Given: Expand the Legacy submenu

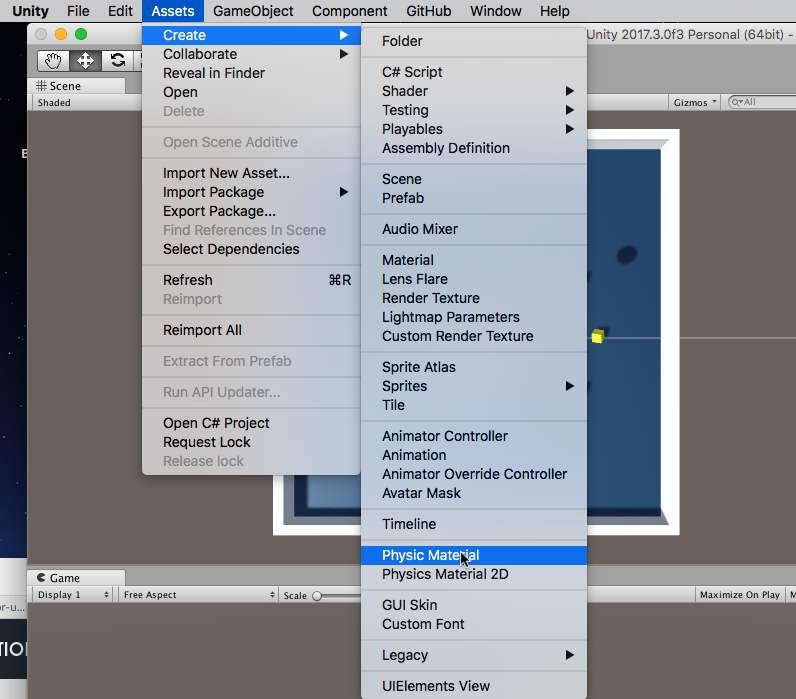Looking at the screenshot, I should coord(474,655).
